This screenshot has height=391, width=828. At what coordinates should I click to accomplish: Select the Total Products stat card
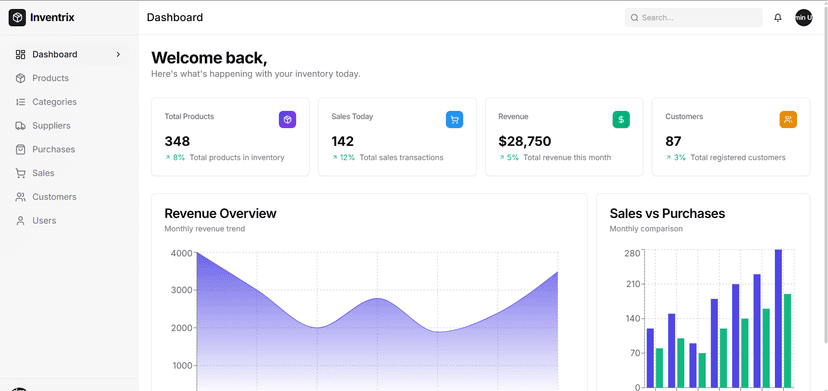tap(230, 137)
